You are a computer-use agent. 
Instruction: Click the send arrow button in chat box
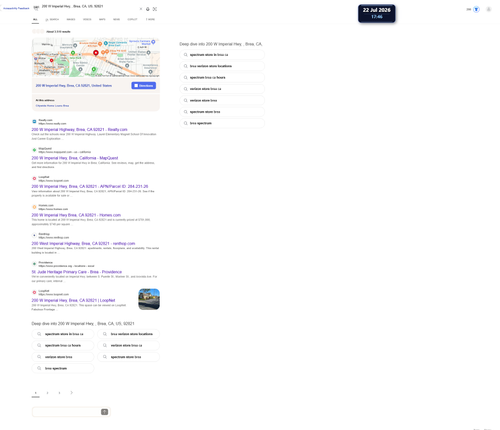pos(104,412)
